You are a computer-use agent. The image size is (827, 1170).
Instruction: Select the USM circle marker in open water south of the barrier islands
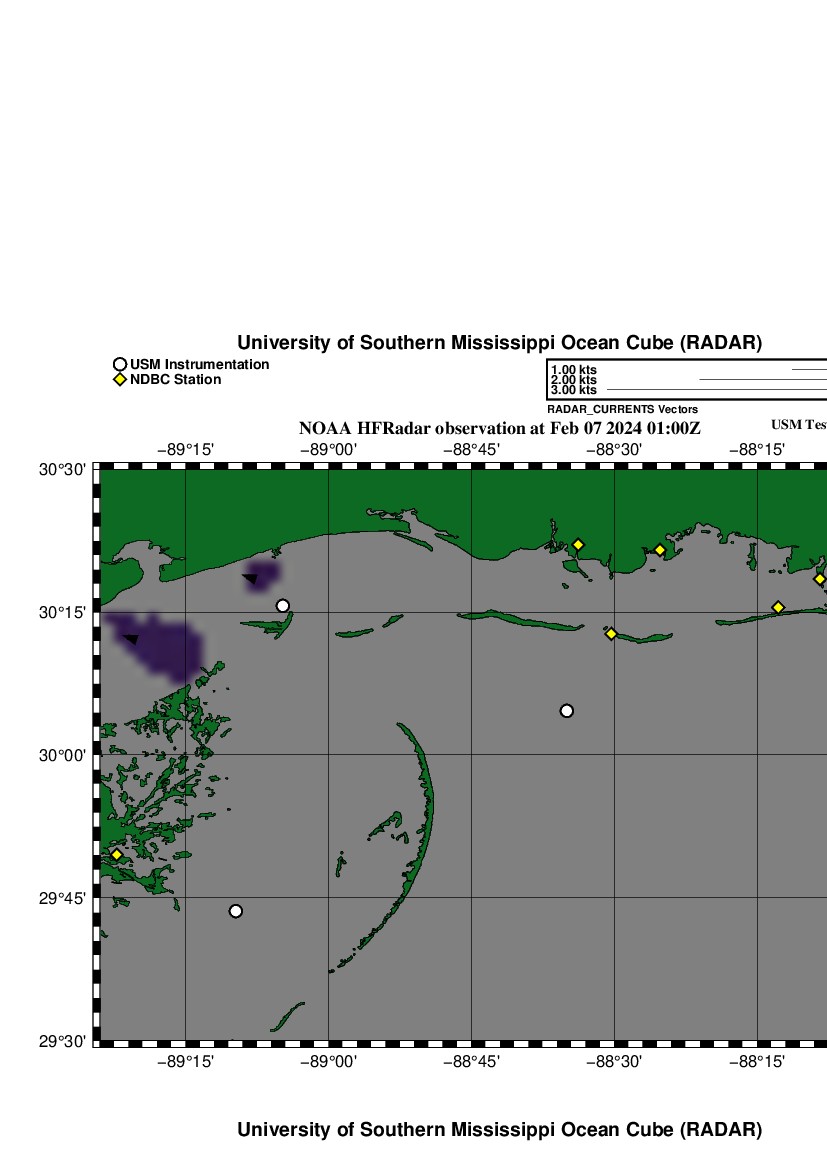pos(567,711)
